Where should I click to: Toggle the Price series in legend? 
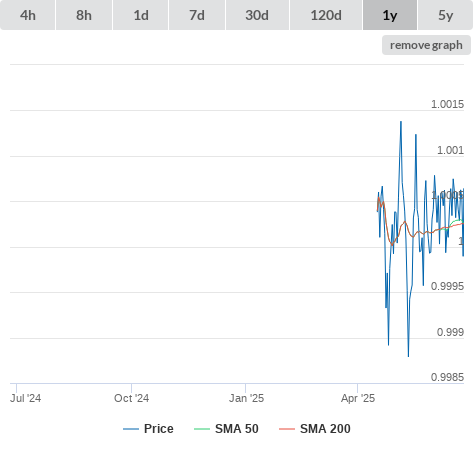[x=148, y=429]
